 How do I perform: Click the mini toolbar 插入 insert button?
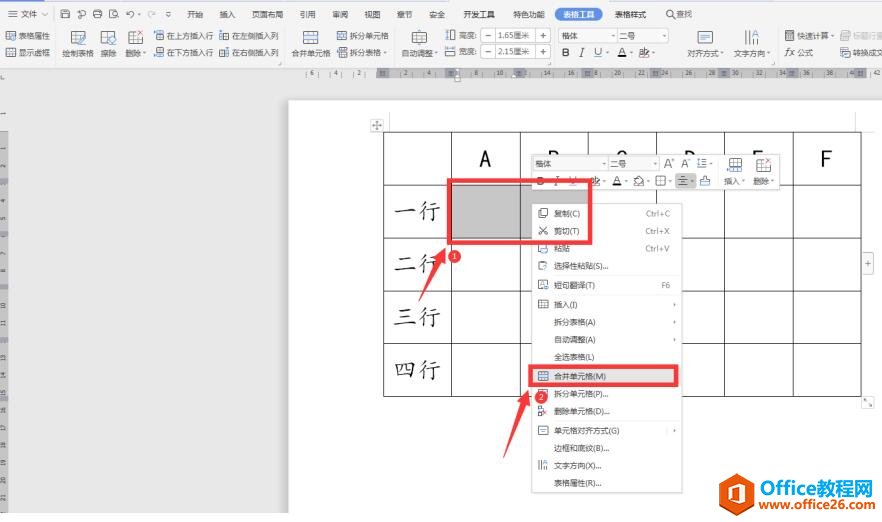click(734, 171)
